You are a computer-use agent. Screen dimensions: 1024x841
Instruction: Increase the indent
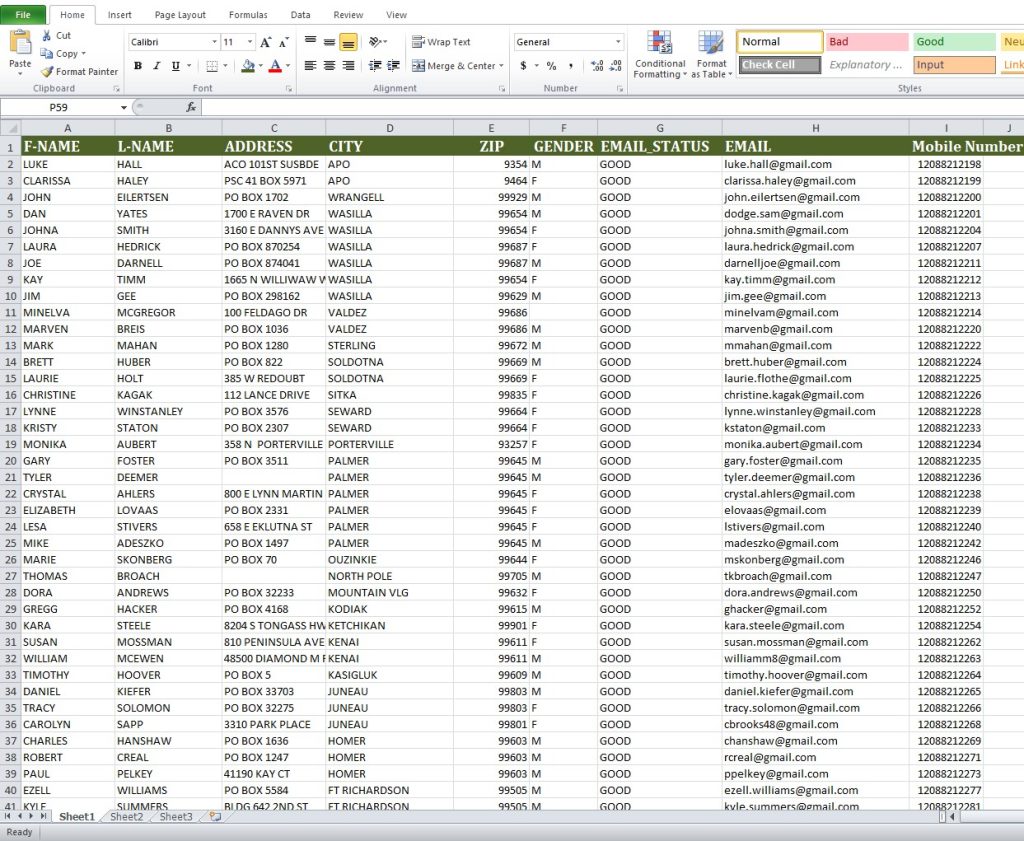393,66
